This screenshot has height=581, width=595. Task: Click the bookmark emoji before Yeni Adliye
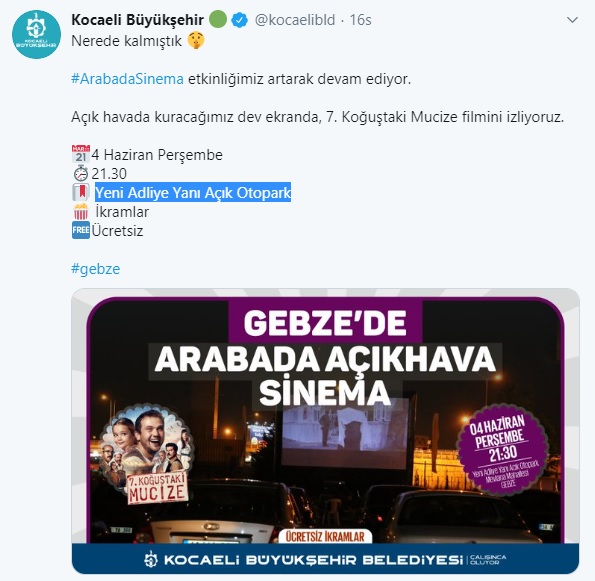click(x=80, y=192)
